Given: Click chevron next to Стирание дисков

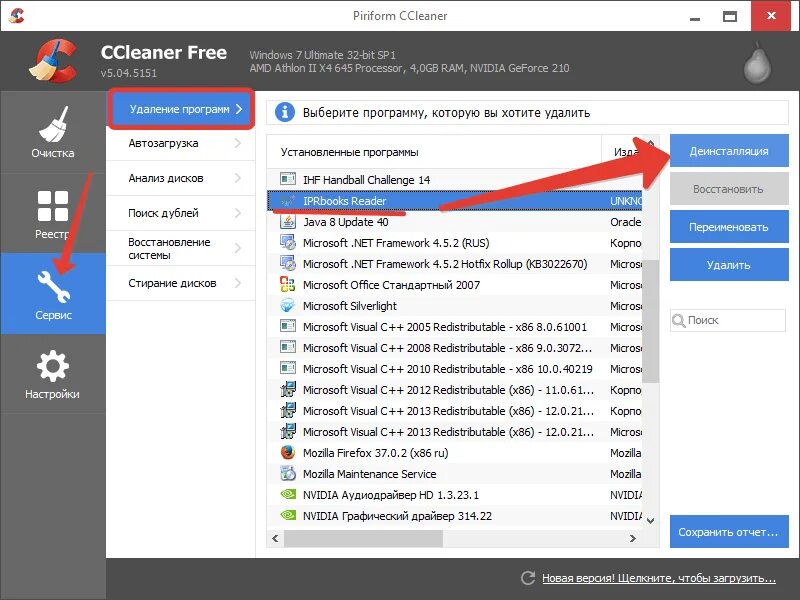Looking at the screenshot, I should tap(238, 283).
